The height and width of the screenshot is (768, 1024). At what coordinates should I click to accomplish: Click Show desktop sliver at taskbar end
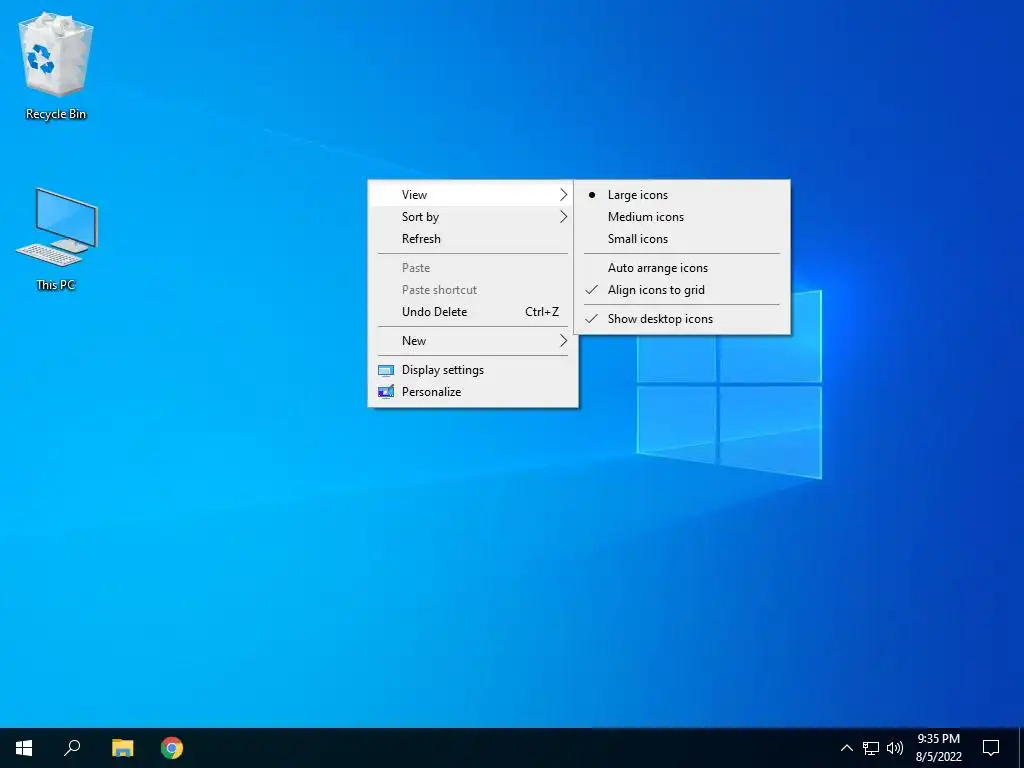tap(1021, 748)
